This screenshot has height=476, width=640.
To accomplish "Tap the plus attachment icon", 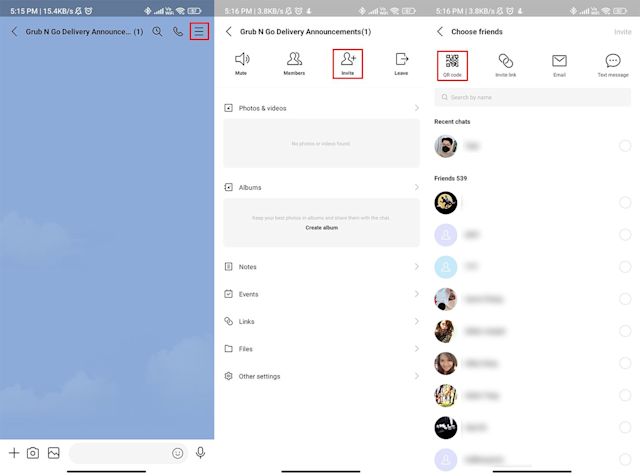I will pos(14,453).
